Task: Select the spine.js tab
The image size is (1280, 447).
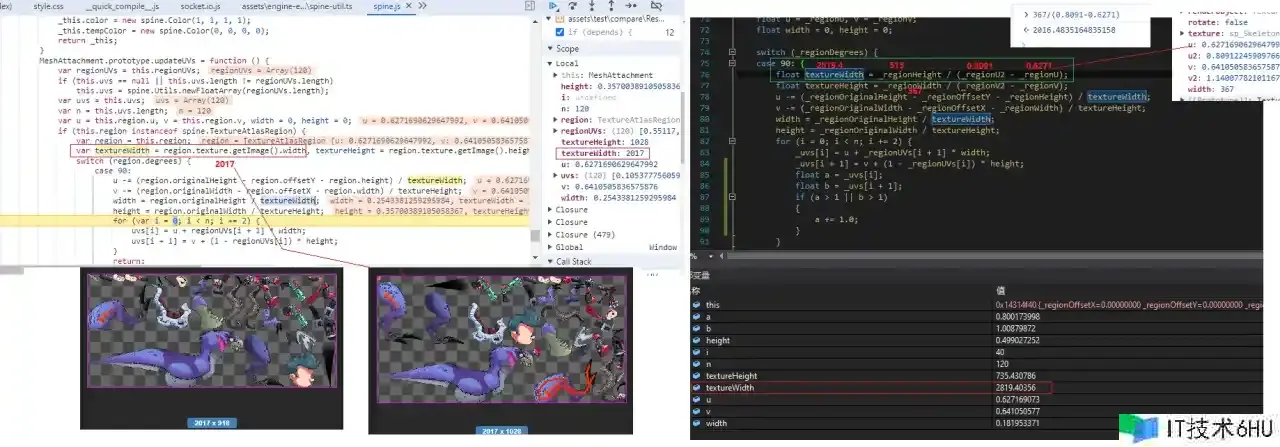Action: pos(385,6)
